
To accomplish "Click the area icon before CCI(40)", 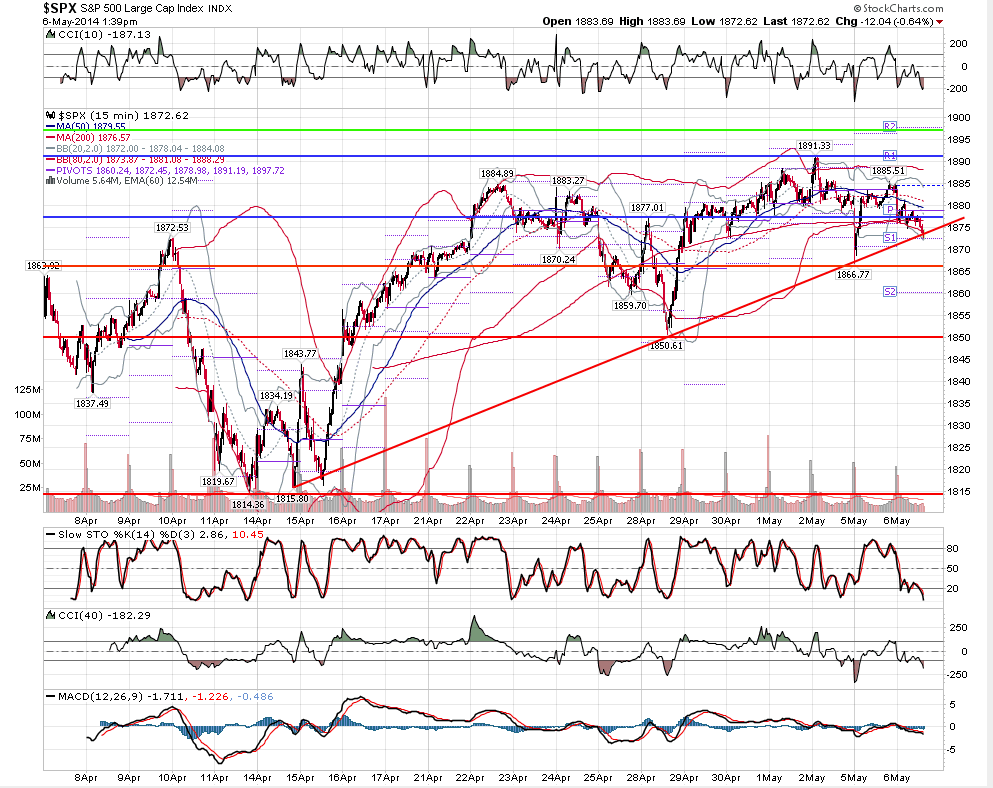I will click(50, 616).
